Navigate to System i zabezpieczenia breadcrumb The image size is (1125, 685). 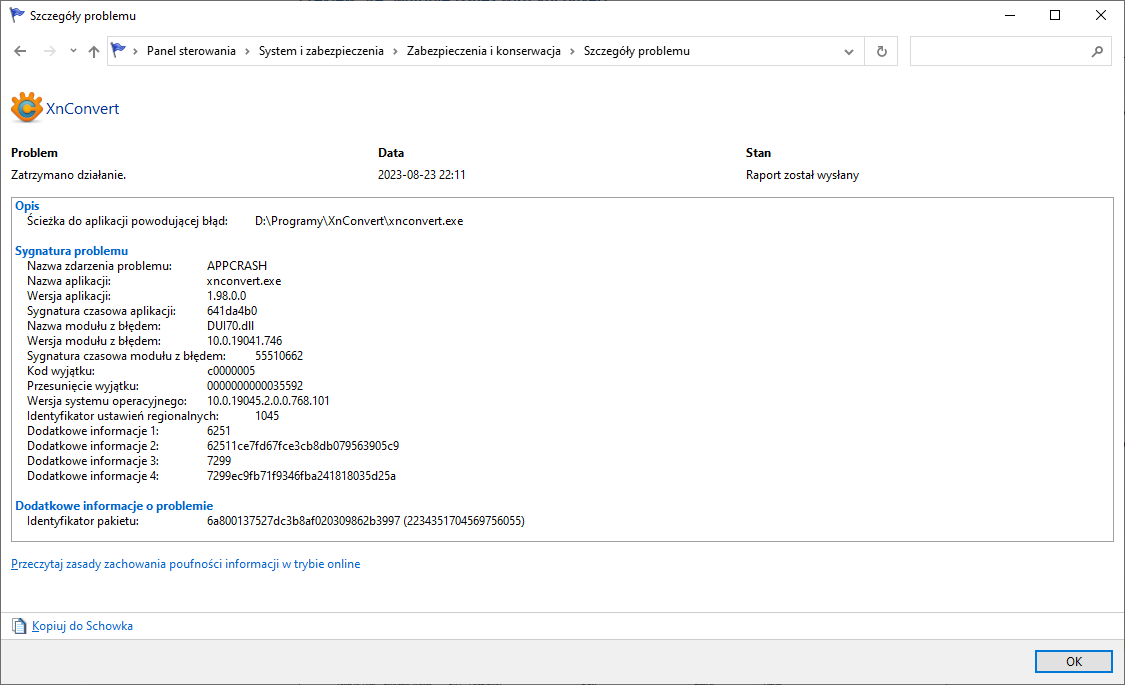pos(321,51)
